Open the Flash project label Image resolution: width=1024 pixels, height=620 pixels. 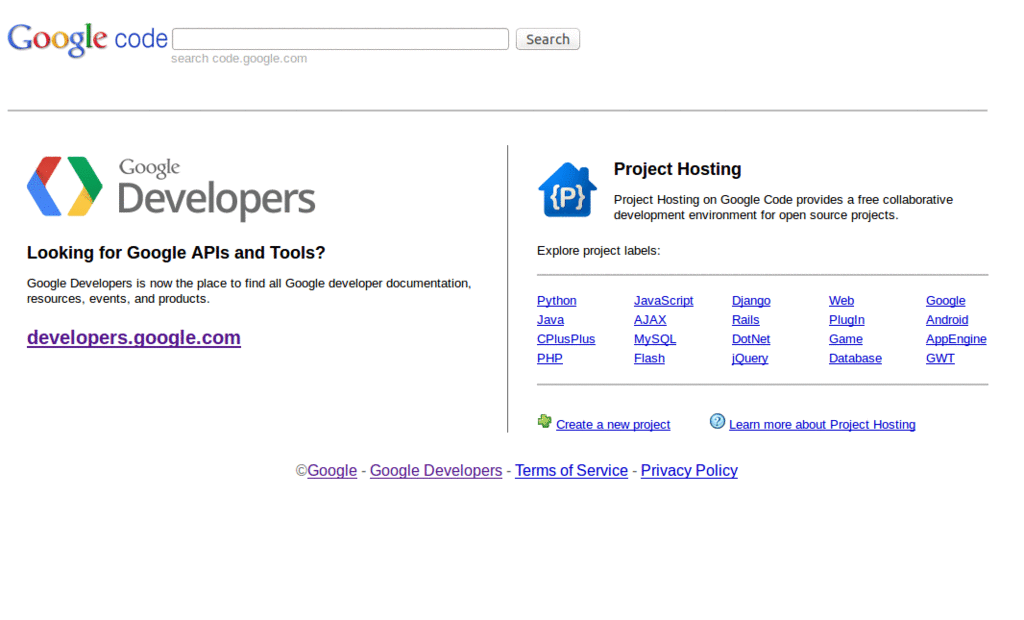pos(649,359)
